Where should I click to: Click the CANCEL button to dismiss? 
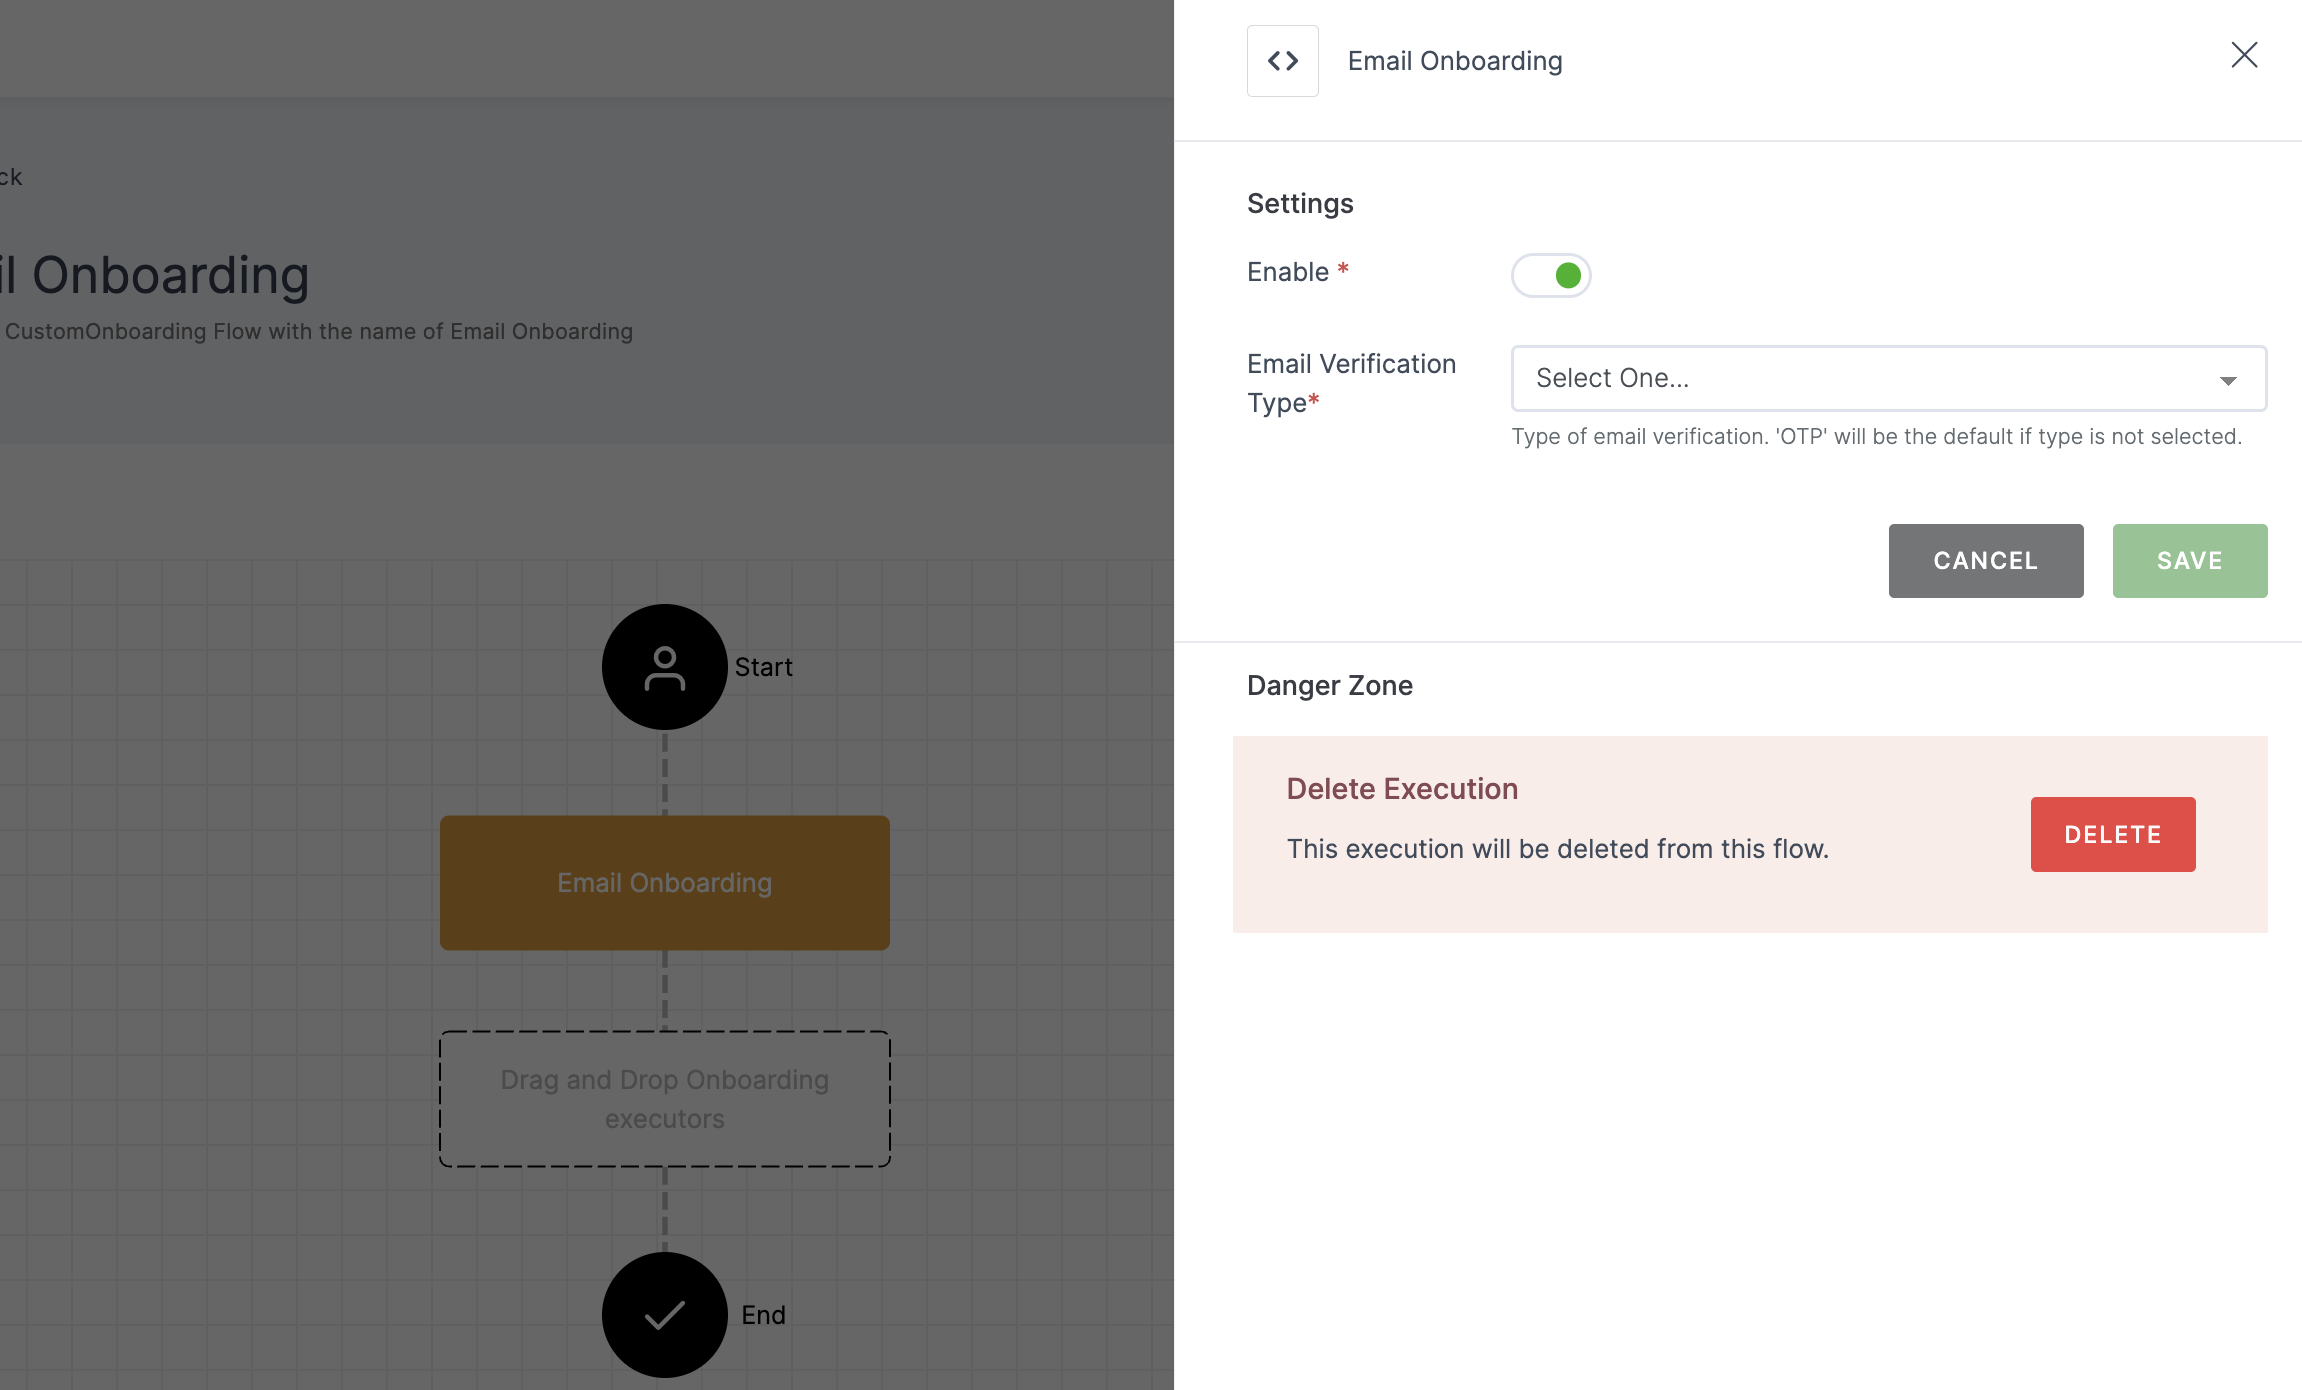coord(1986,559)
